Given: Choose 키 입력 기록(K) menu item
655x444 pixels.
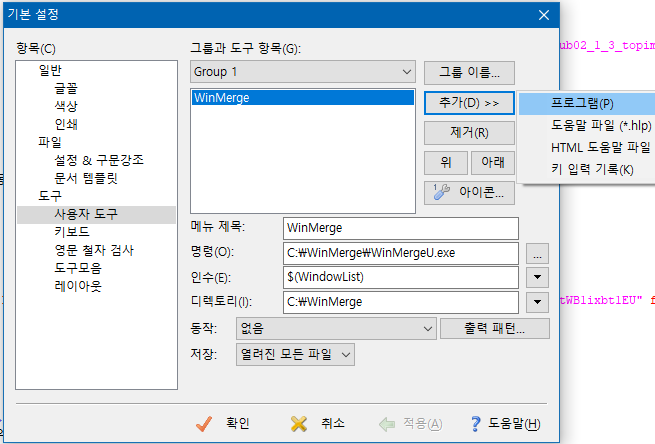Looking at the screenshot, I should (587, 170).
